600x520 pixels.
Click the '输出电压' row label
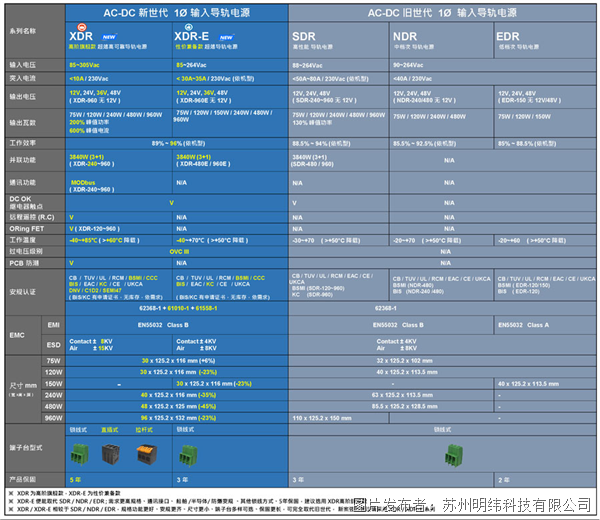23,96
